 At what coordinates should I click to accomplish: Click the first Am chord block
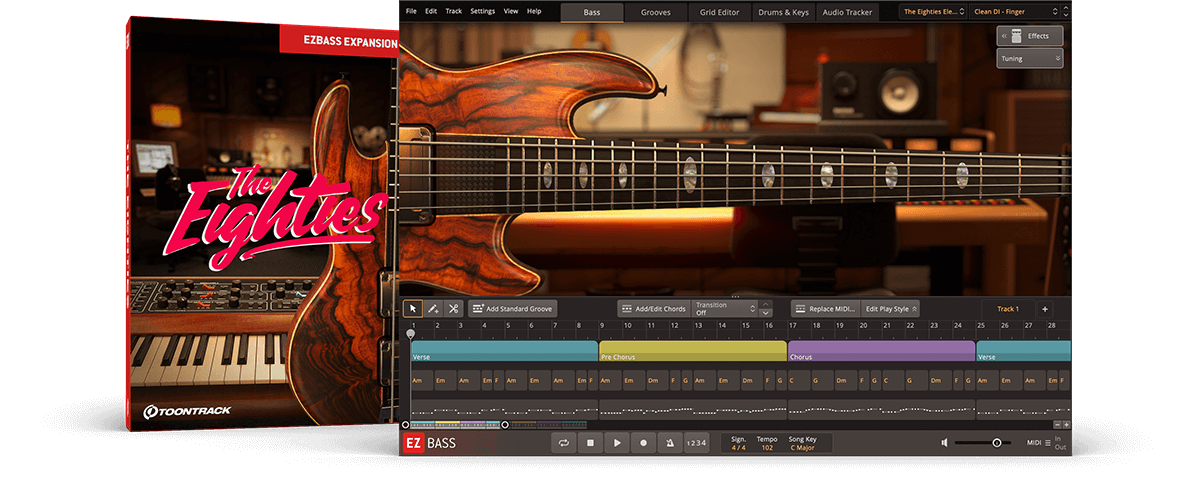421,380
